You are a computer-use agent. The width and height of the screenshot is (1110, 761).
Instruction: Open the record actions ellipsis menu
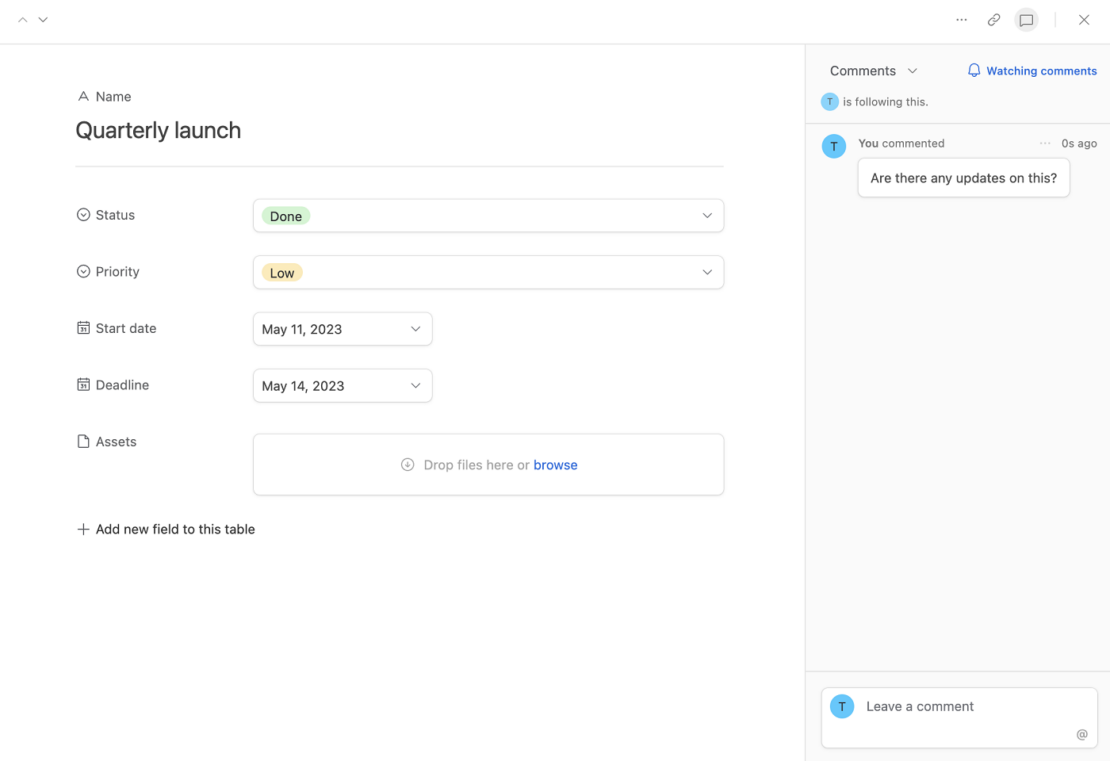(x=961, y=19)
